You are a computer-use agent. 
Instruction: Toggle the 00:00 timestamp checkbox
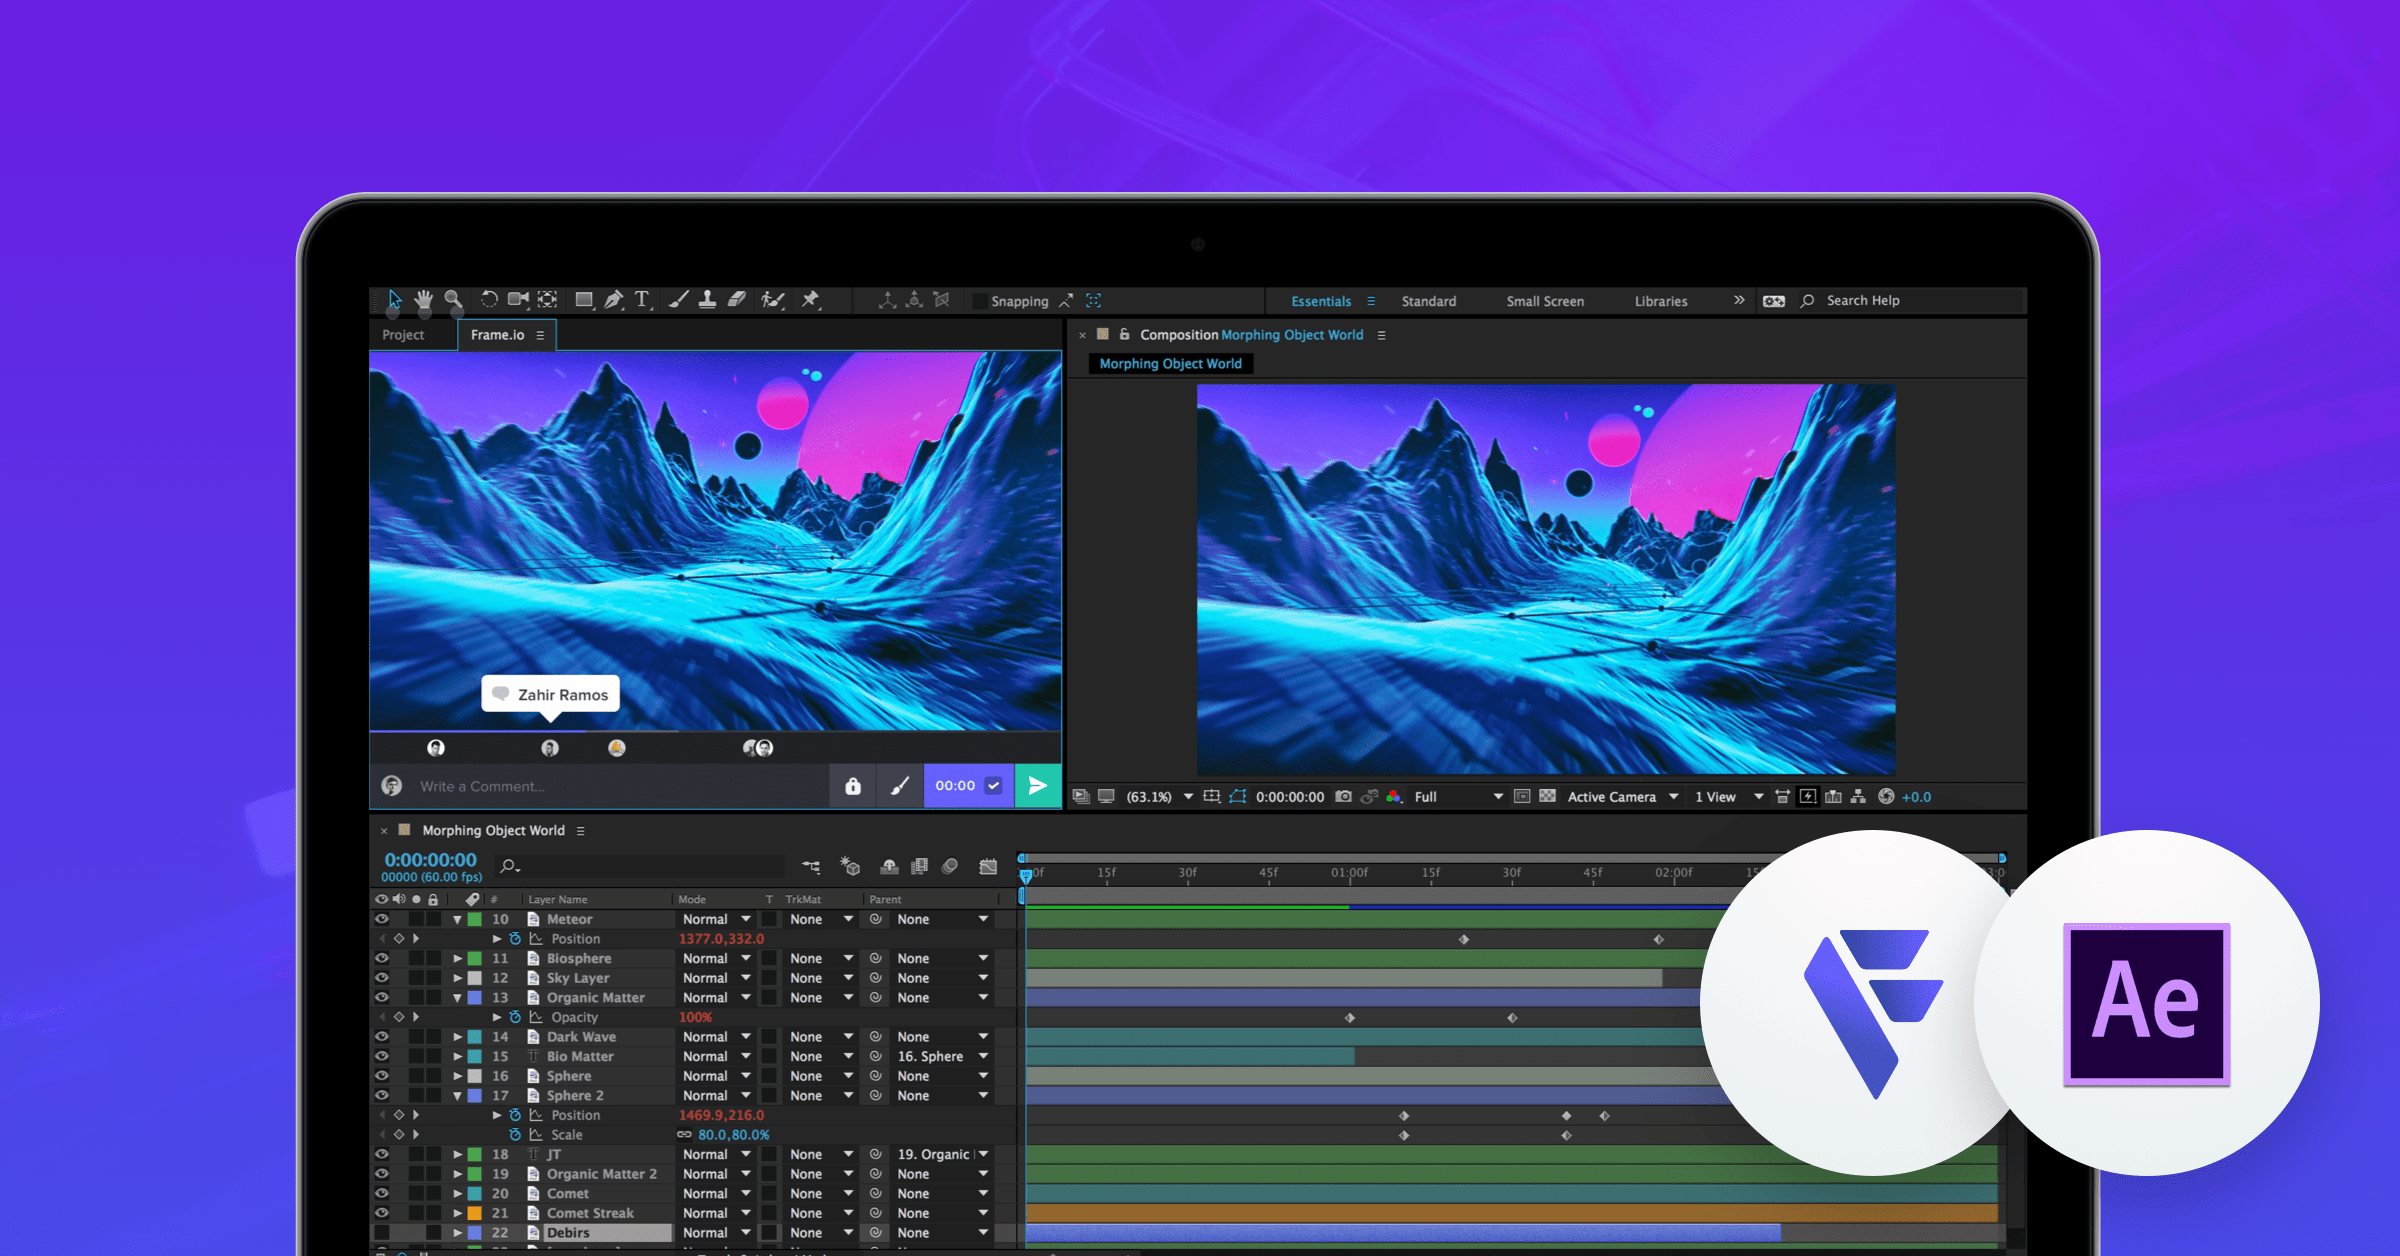click(x=994, y=786)
